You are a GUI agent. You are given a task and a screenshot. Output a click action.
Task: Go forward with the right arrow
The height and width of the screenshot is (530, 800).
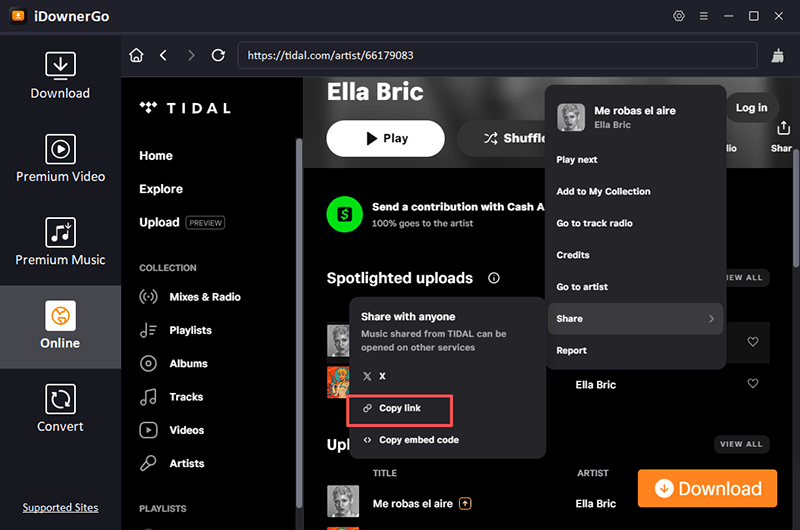point(191,55)
